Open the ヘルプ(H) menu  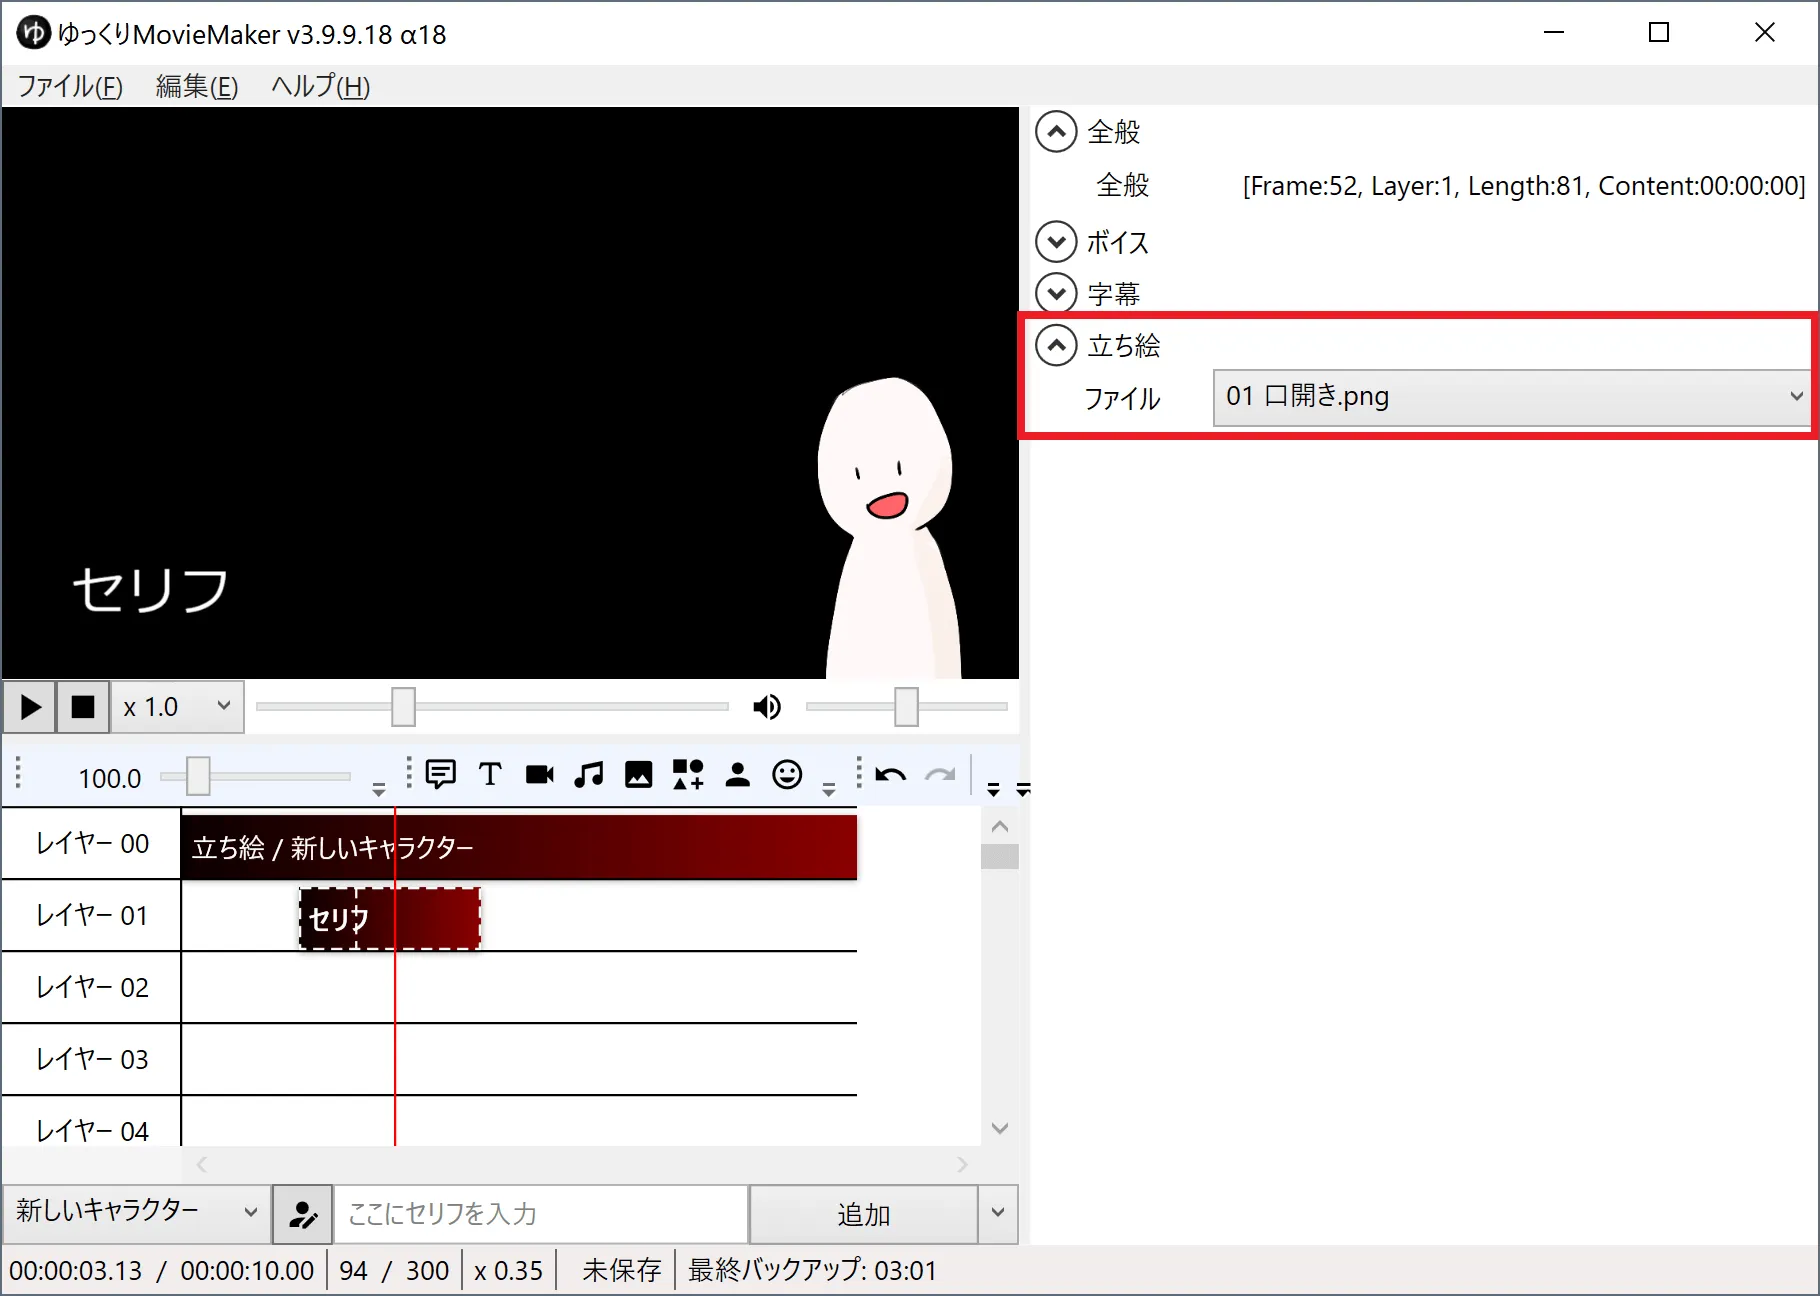coord(320,86)
